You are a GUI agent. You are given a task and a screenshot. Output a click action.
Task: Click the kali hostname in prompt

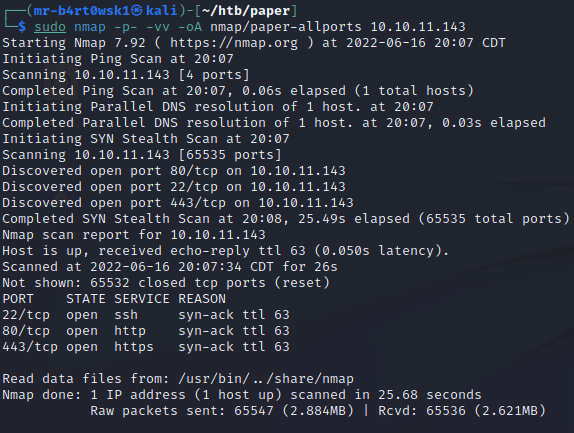coord(162,11)
